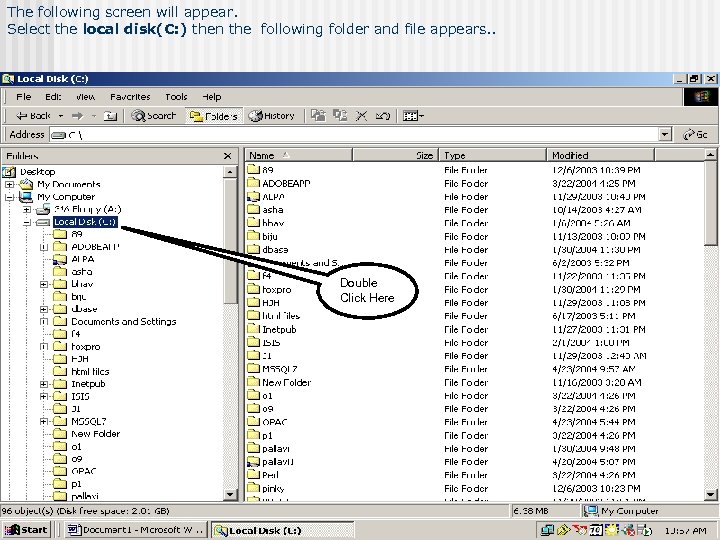The width and height of the screenshot is (720, 540).
Task: Expand the Inetpub folder in tree
Action: 44,384
